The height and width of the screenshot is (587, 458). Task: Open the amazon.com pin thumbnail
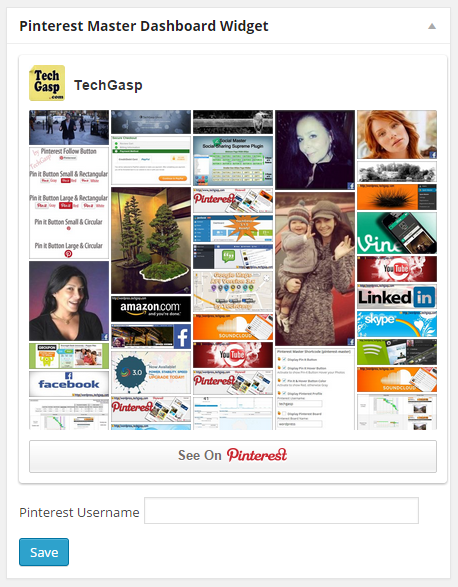pyautogui.click(x=151, y=309)
